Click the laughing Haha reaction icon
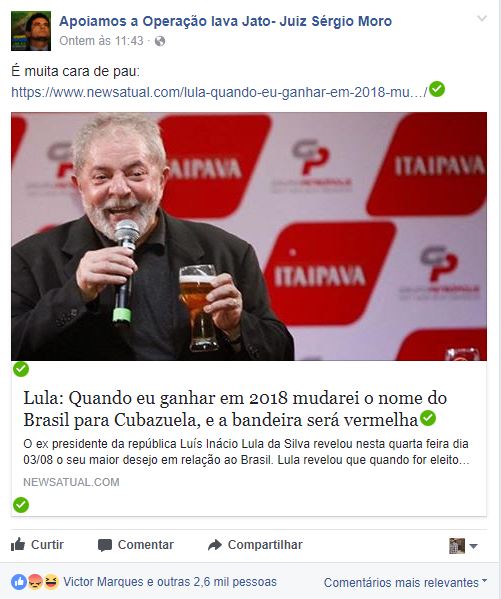This screenshot has height=599, width=501. pyautogui.click(x=51, y=582)
